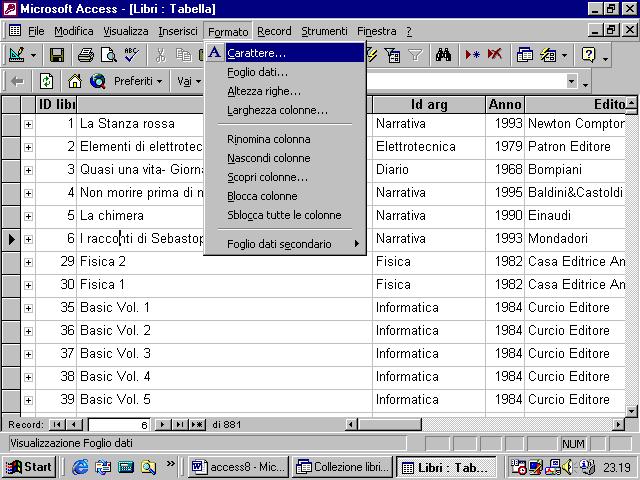This screenshot has width=640, height=480.
Task: Open the Vai dropdown
Action: click(189, 81)
